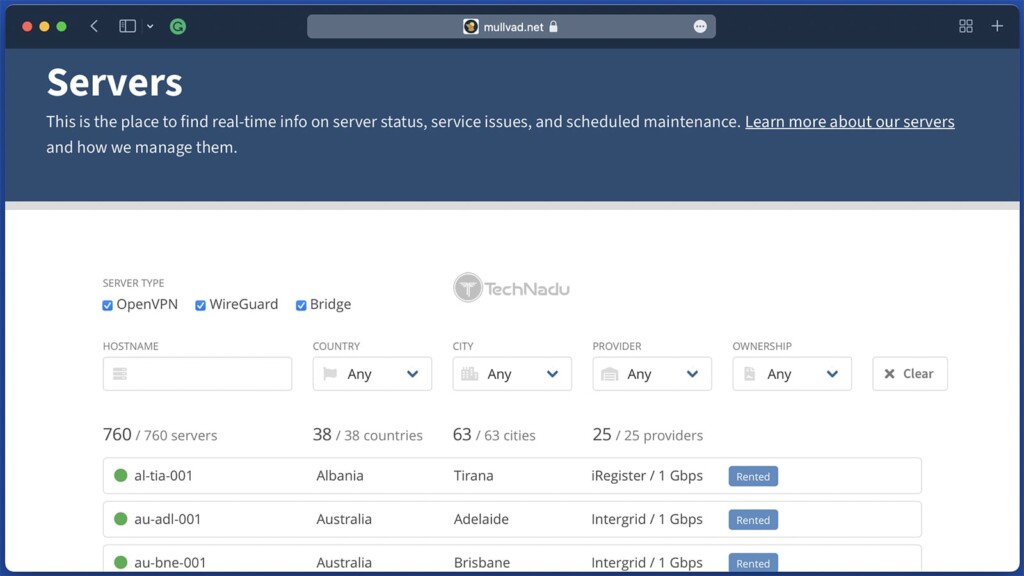The width and height of the screenshot is (1024, 576).
Task: Click the padlock icon beside mullvad.net
Action: (553, 27)
